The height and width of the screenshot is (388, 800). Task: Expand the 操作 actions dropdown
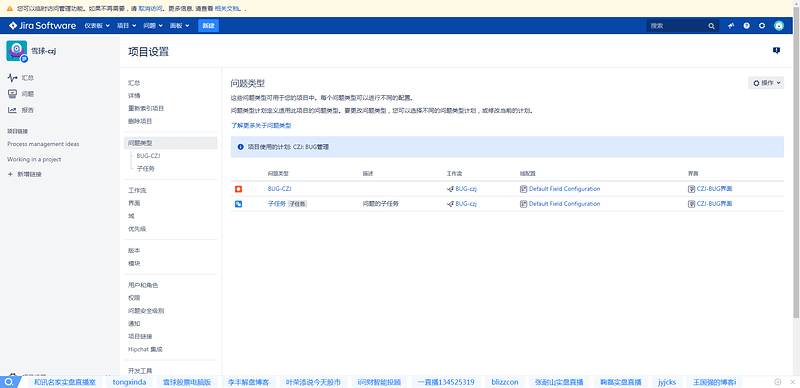coord(766,83)
